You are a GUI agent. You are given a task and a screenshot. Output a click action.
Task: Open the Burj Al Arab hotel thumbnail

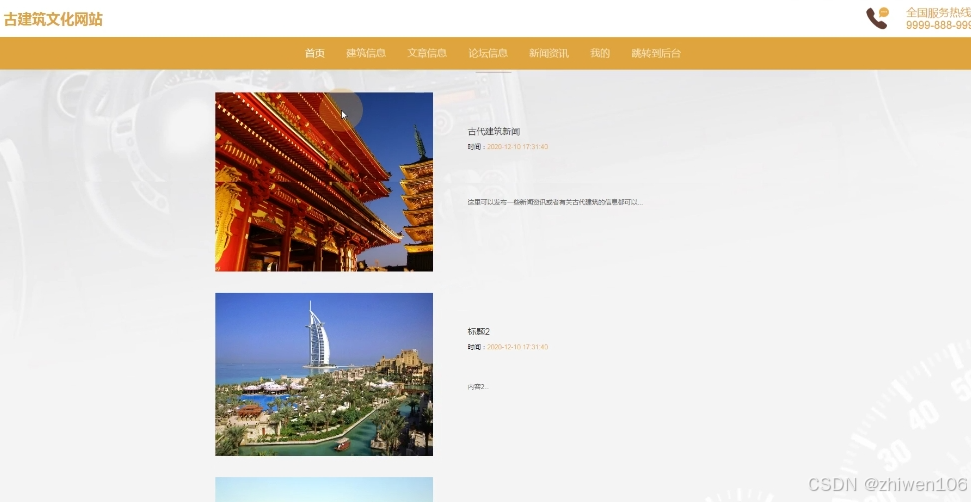[x=324, y=374]
